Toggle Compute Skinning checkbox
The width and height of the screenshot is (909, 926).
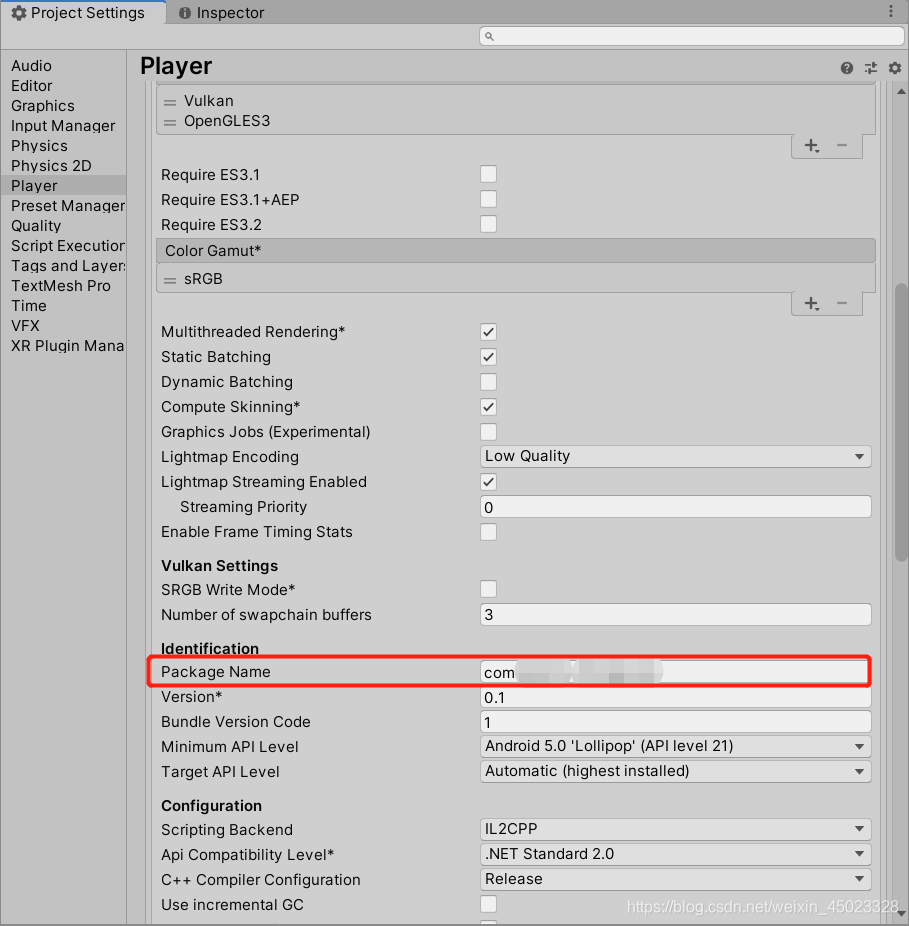(x=488, y=407)
